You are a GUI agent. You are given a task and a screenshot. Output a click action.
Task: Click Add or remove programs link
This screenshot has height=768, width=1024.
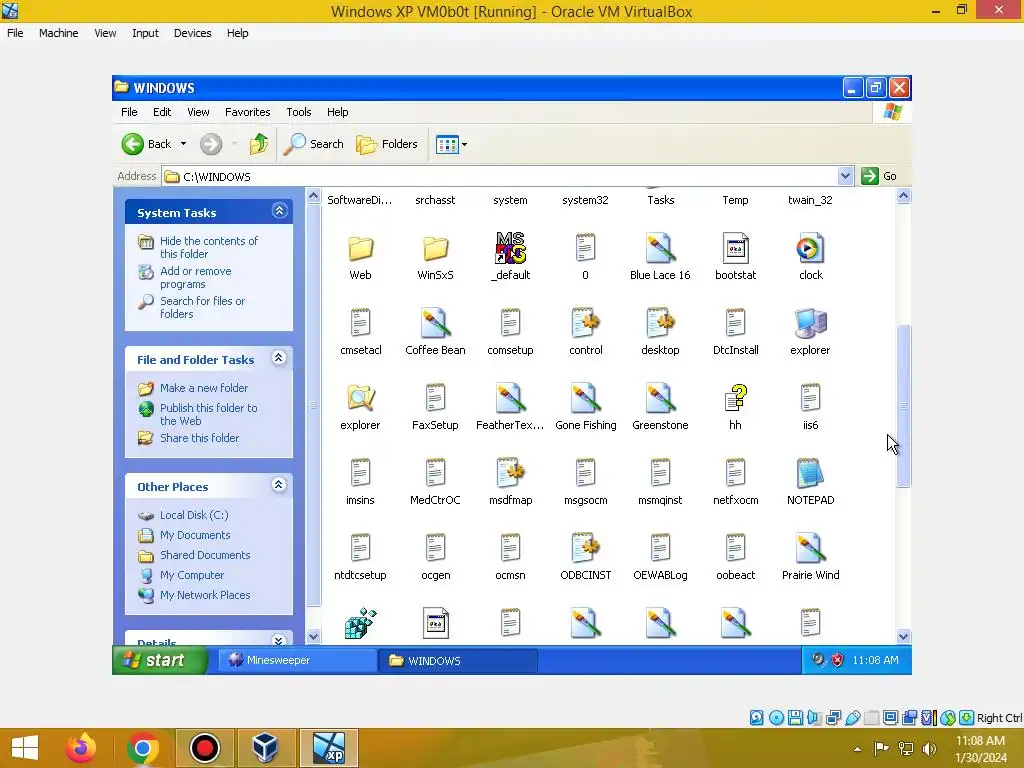tap(195, 278)
